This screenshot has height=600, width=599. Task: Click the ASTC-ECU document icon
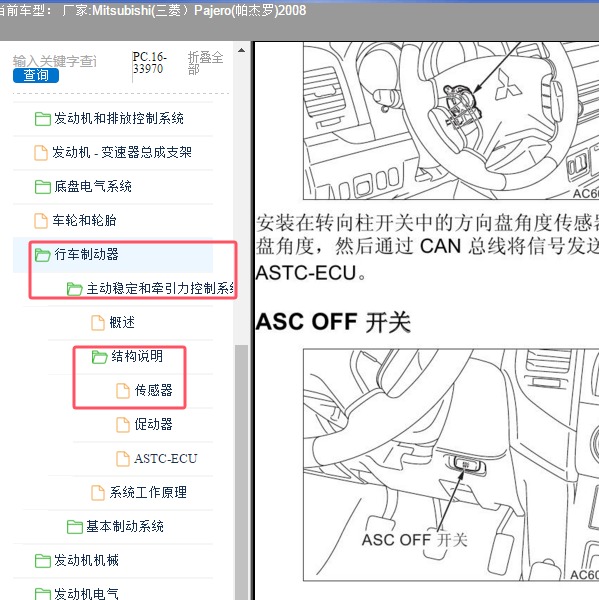tap(122, 459)
